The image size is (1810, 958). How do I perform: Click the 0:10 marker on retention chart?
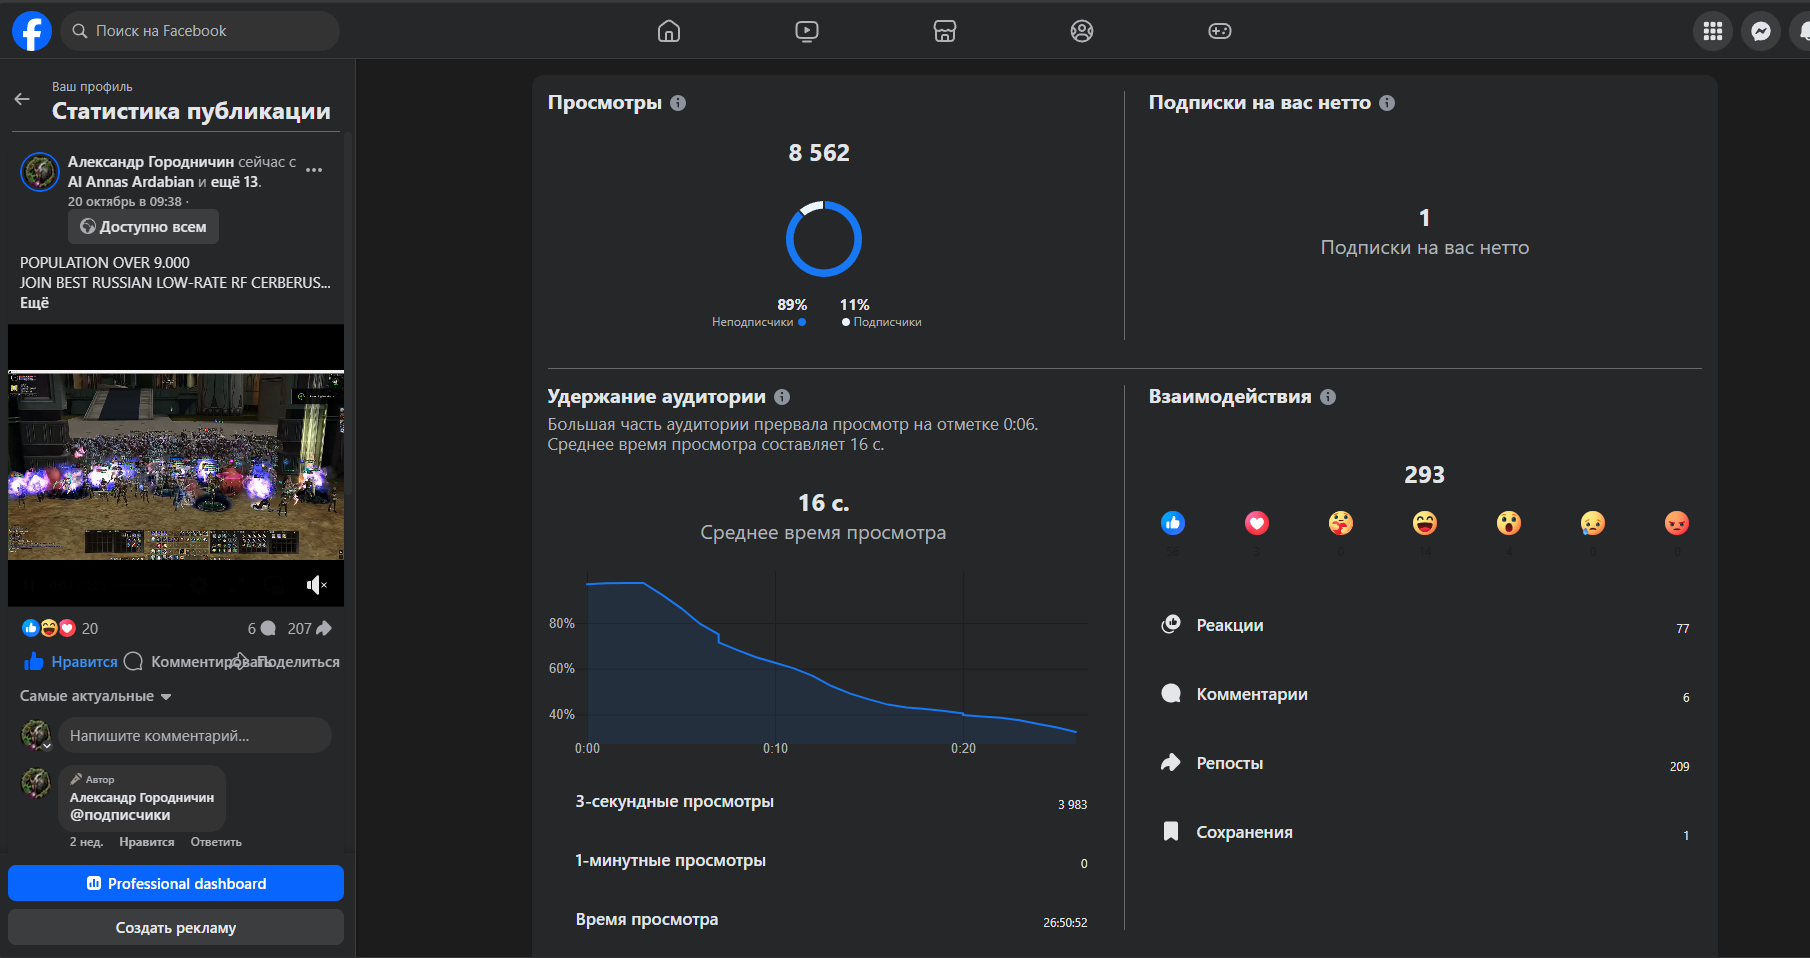tap(775, 748)
